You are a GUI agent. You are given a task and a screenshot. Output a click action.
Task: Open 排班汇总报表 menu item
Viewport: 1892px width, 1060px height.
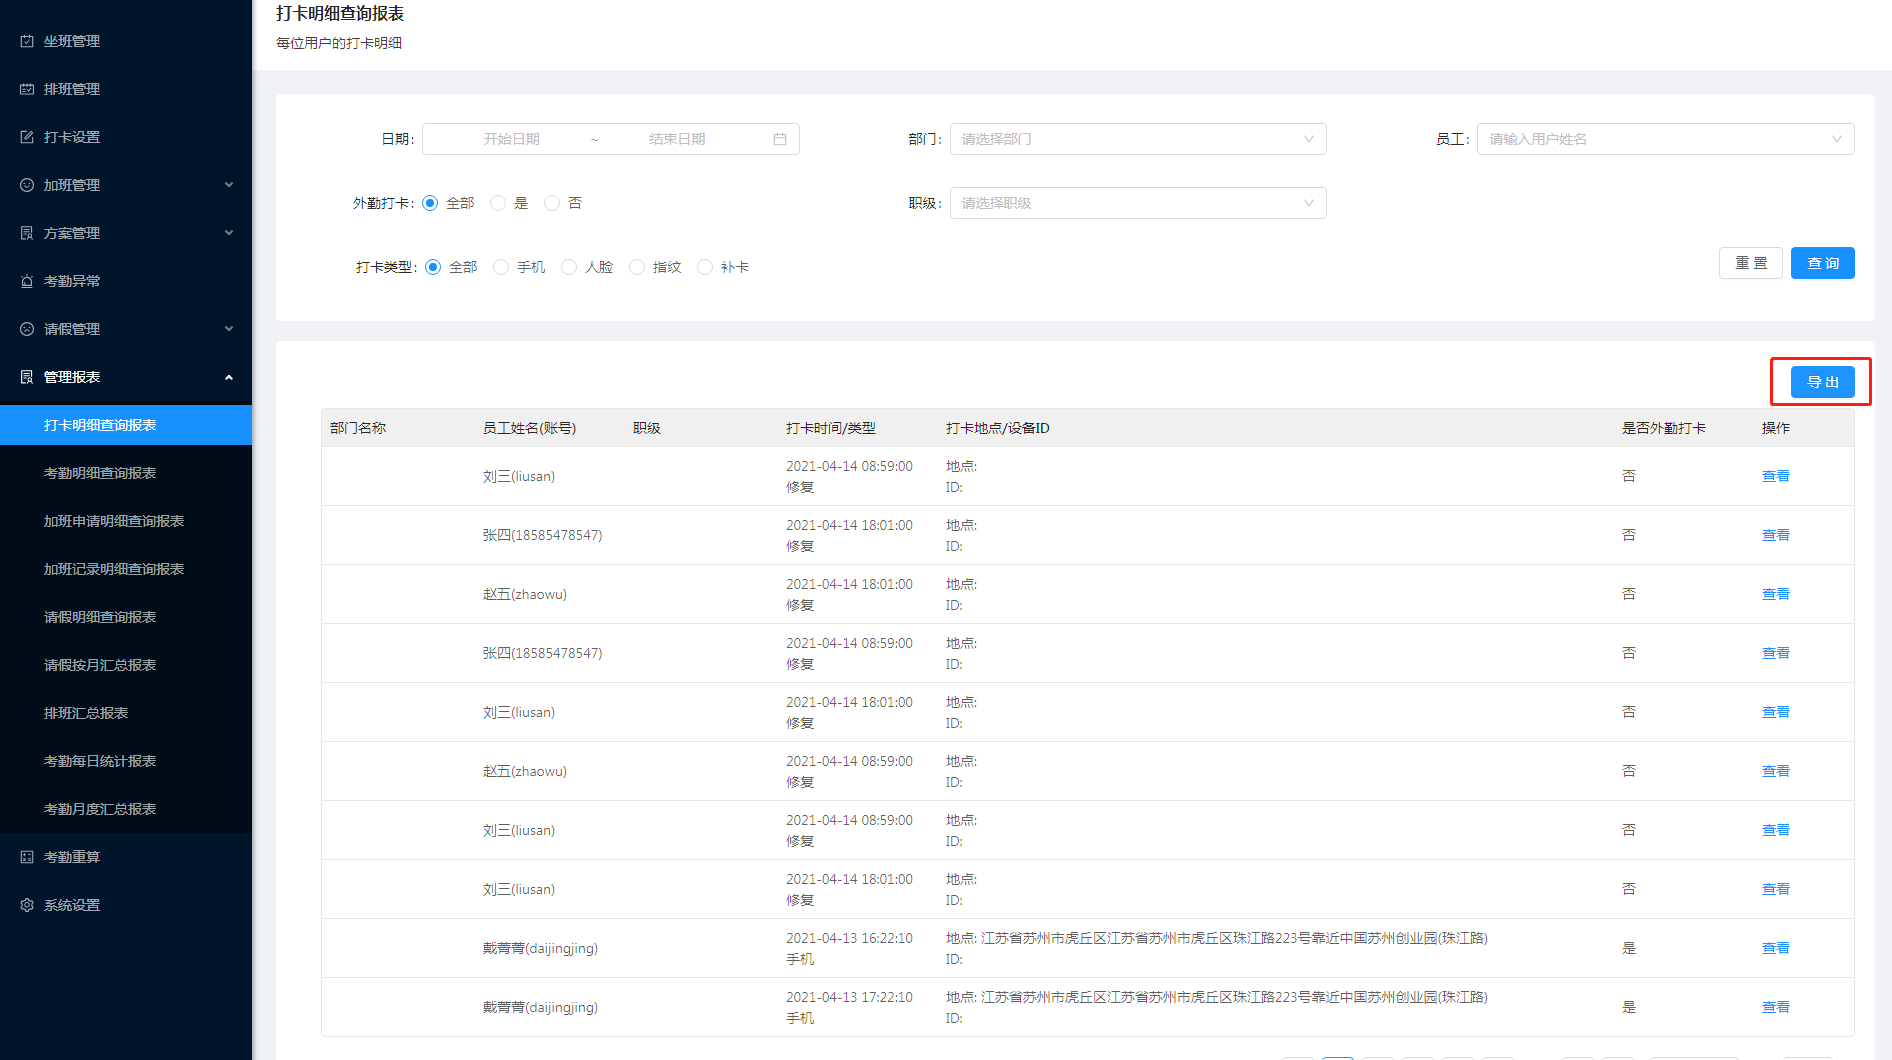(126, 713)
